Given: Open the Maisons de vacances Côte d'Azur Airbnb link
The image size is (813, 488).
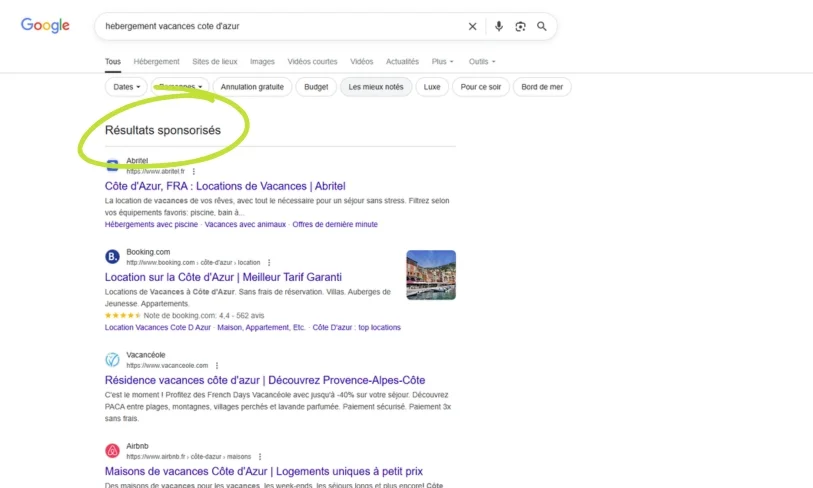Looking at the screenshot, I should [x=264, y=471].
